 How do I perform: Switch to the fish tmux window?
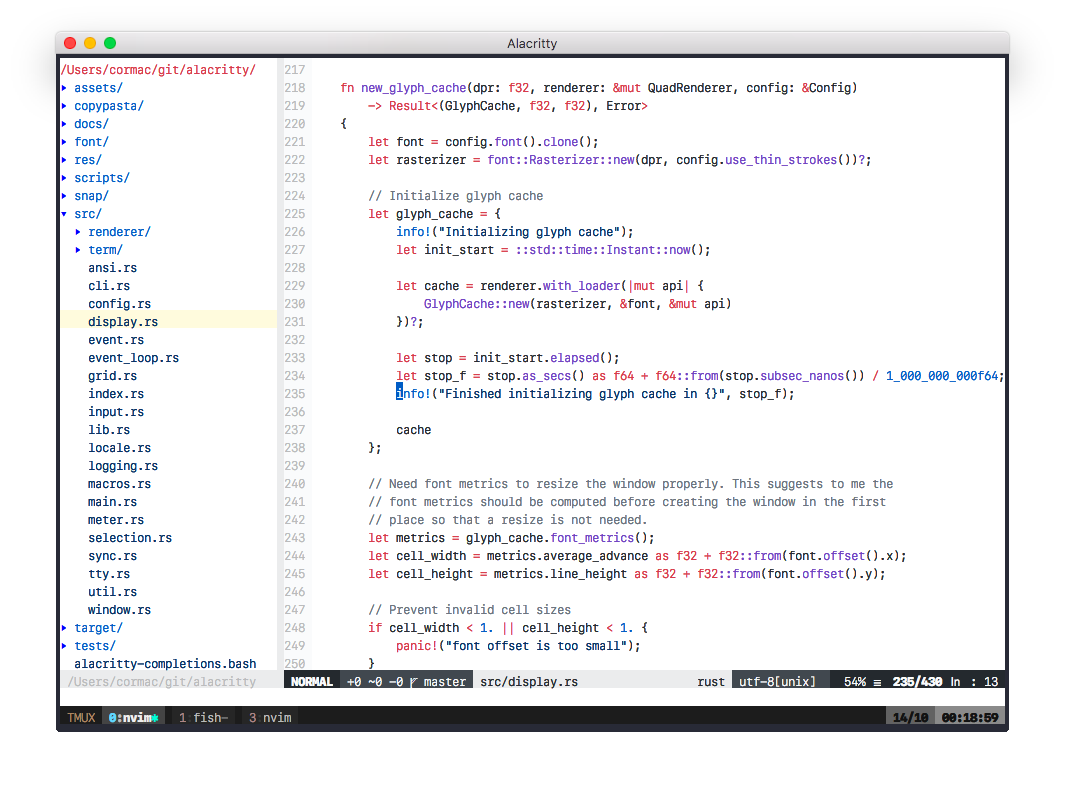pyautogui.click(x=203, y=717)
